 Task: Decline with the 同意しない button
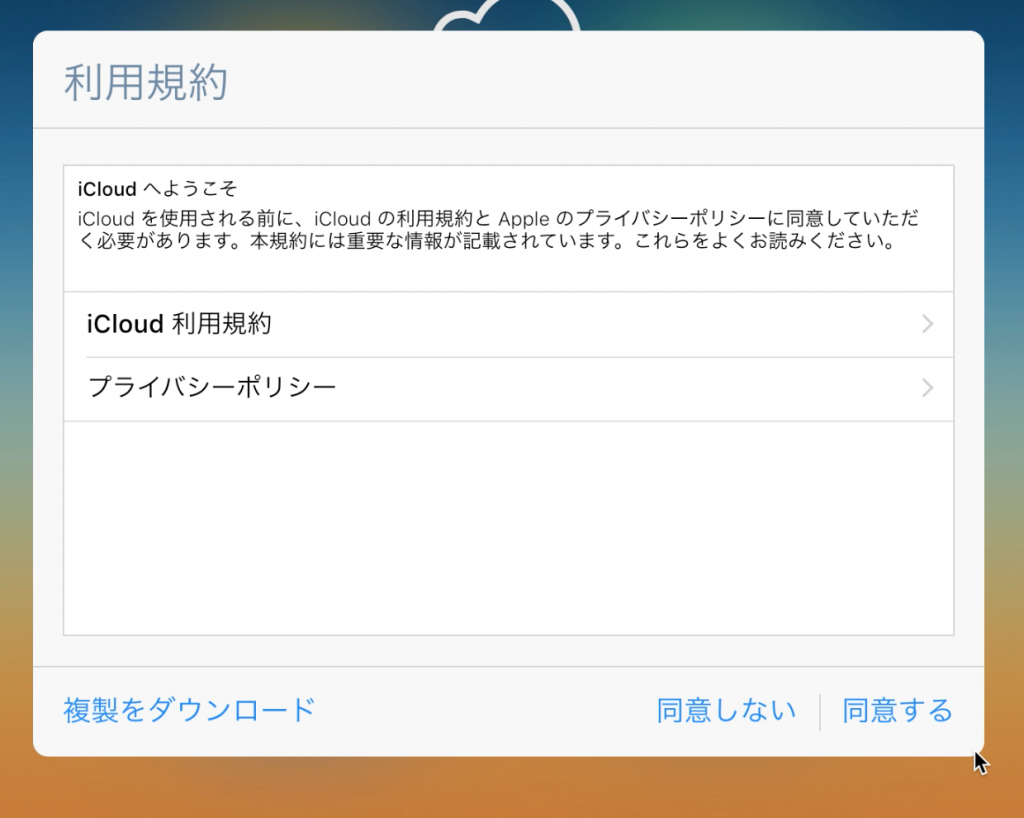point(726,710)
